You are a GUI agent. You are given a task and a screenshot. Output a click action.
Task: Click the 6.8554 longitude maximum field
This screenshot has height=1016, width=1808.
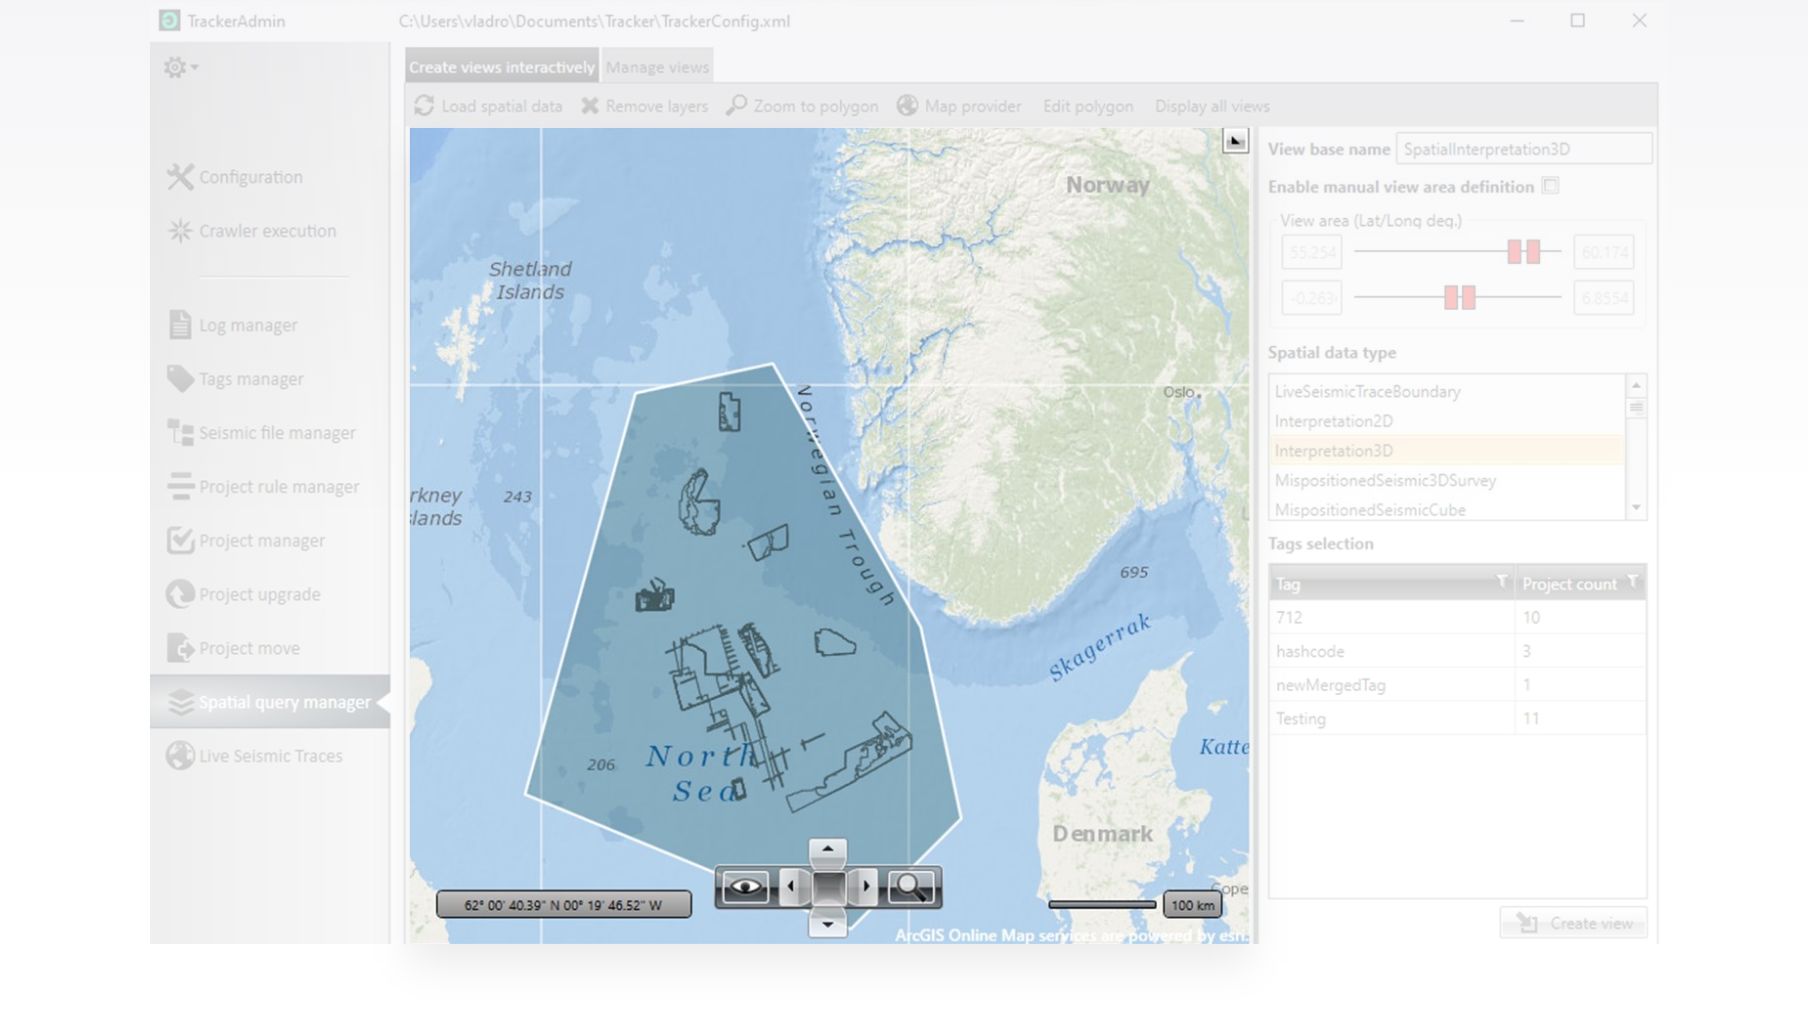click(x=1603, y=298)
